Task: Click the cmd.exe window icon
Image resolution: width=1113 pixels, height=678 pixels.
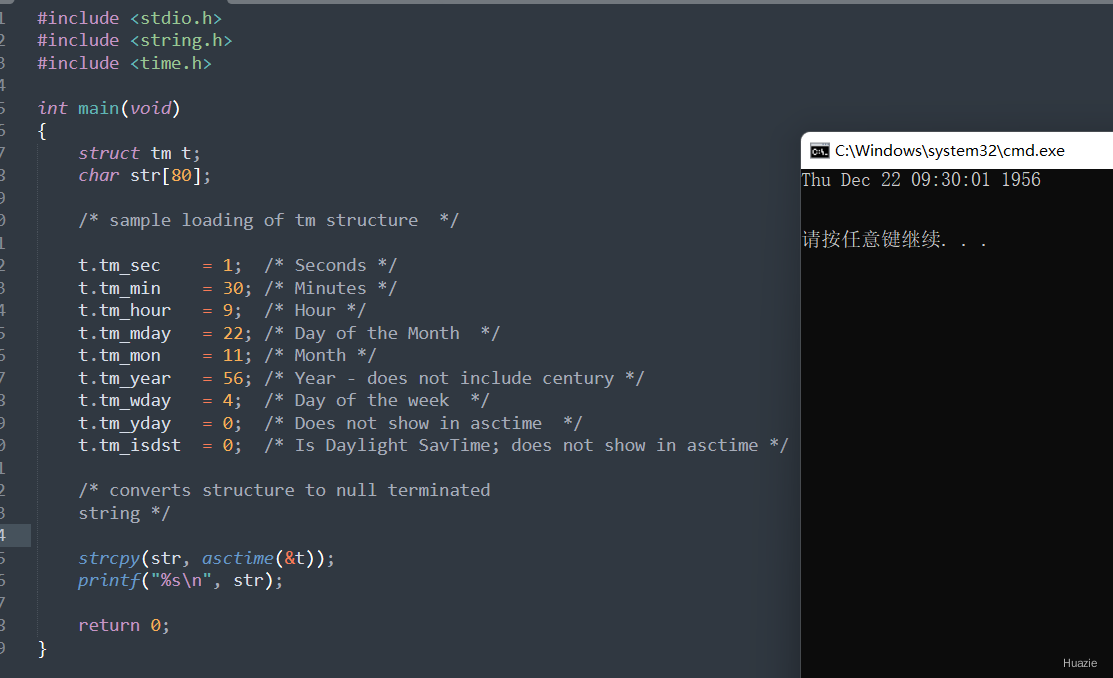Action: click(819, 151)
